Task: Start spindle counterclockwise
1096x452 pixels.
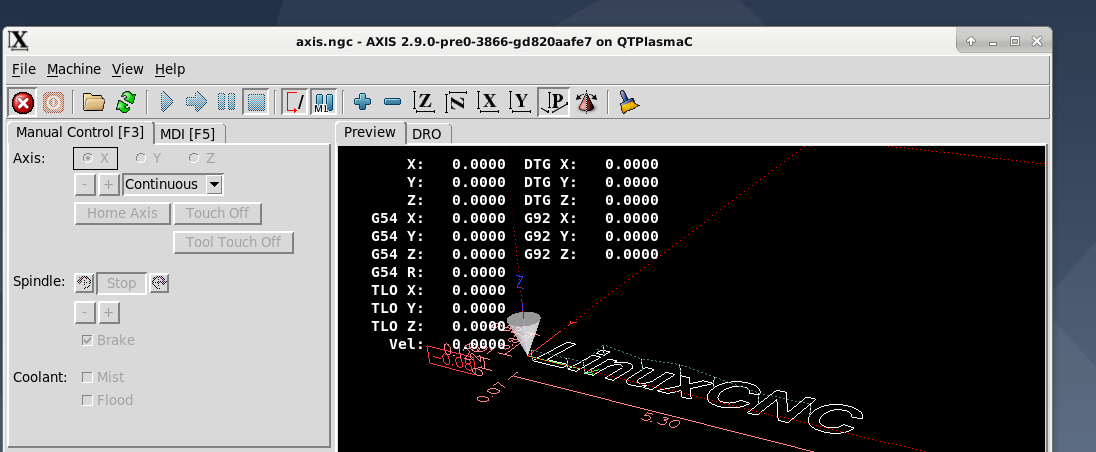Action: [85, 283]
